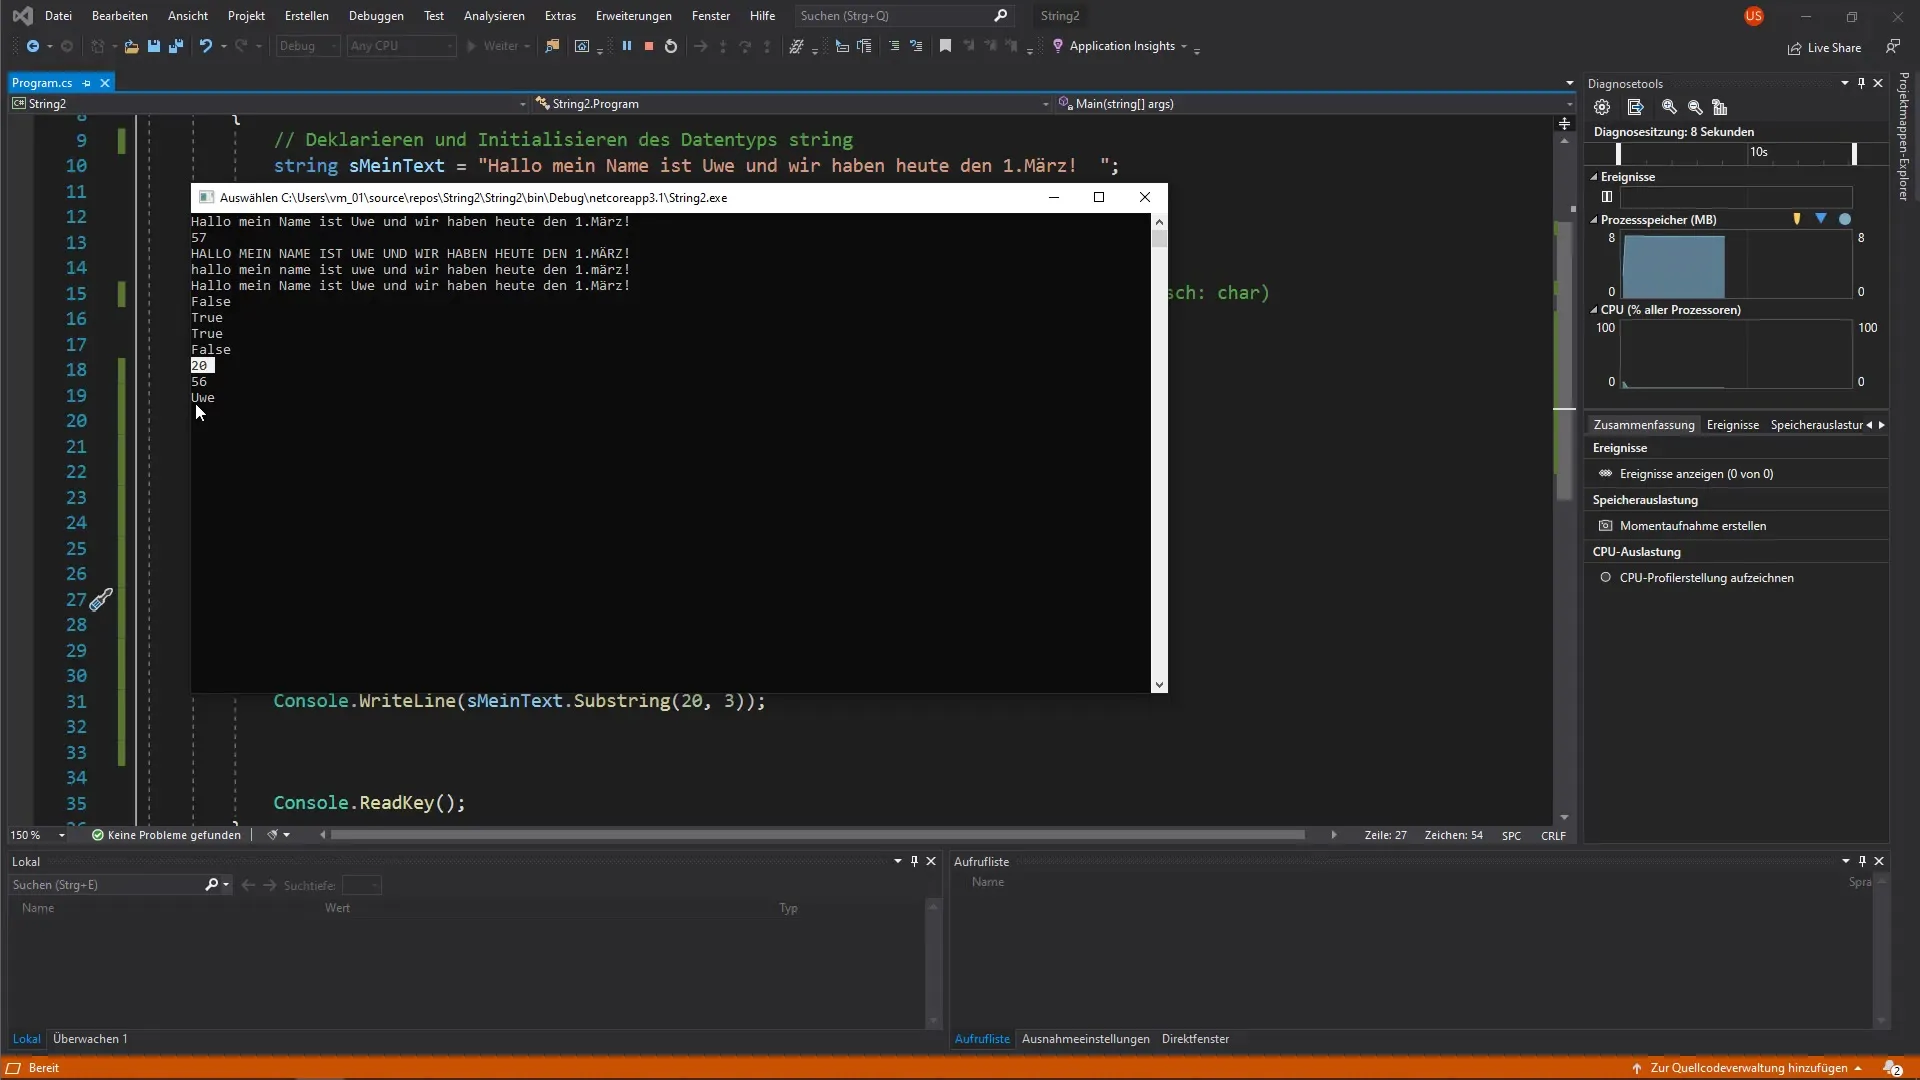Close the Program.cs tab
Viewport: 1920px width, 1080px height.
[x=105, y=83]
